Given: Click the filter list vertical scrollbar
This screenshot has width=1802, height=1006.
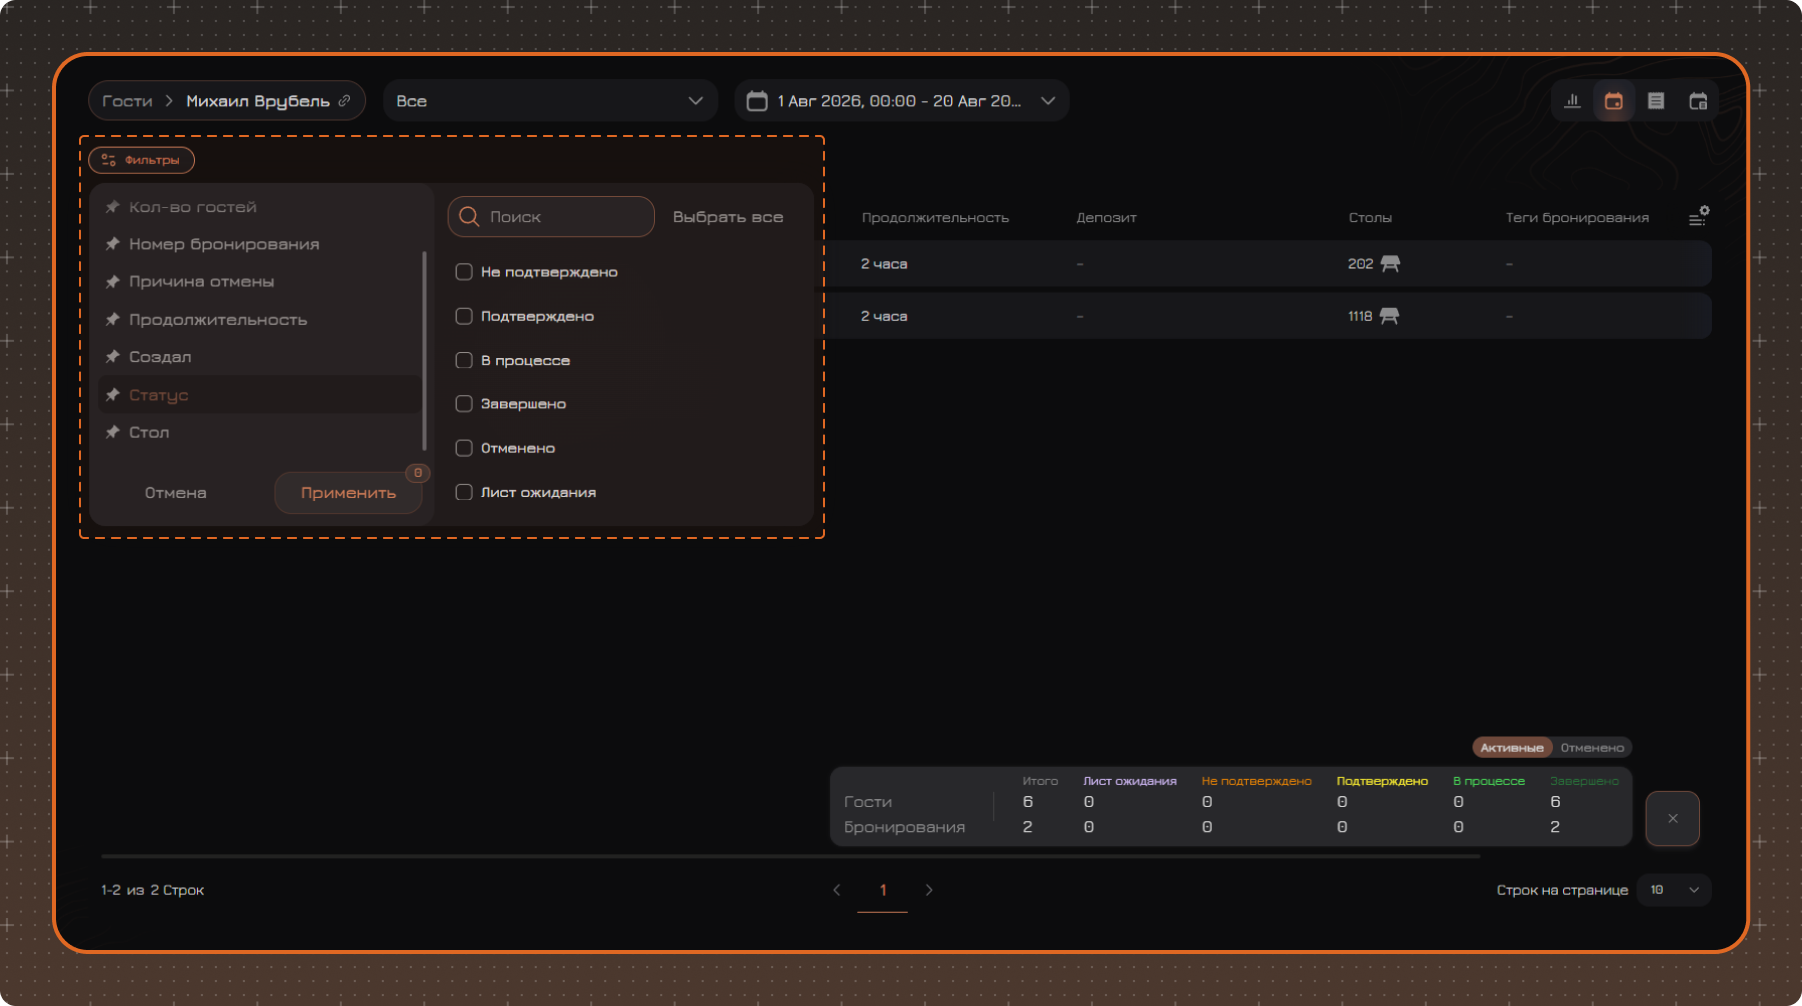Looking at the screenshot, I should (x=425, y=350).
